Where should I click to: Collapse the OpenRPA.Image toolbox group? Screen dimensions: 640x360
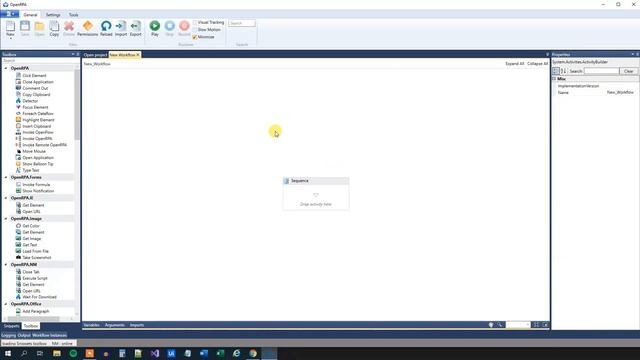tap(6, 219)
